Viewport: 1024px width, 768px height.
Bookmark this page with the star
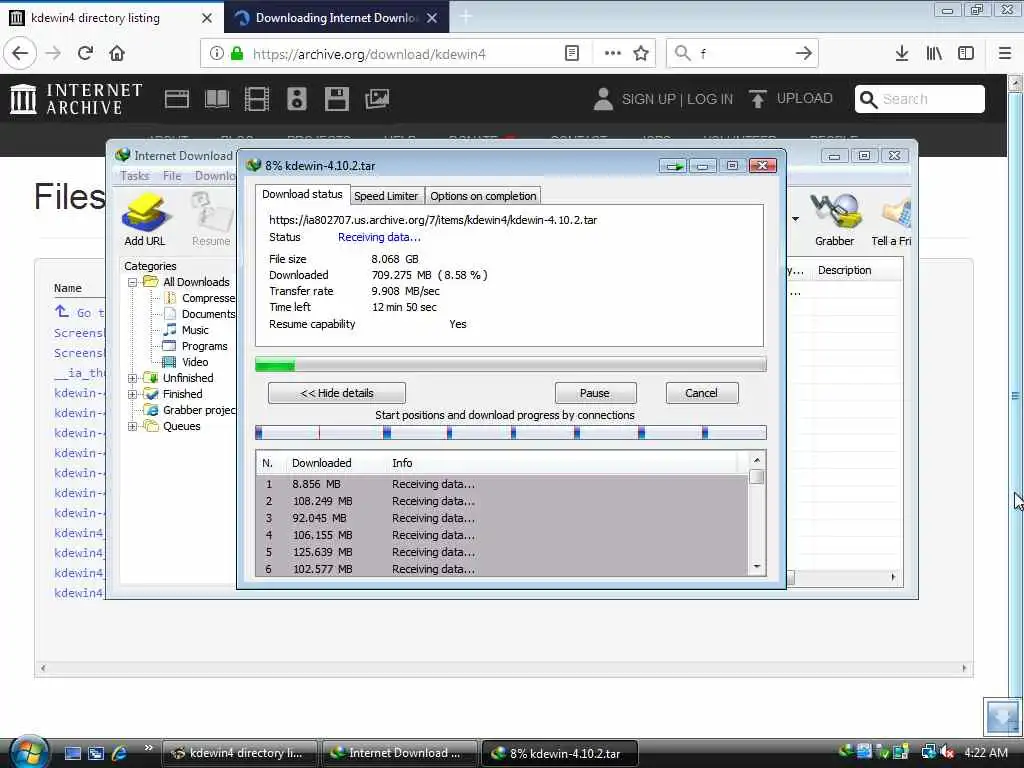click(641, 54)
